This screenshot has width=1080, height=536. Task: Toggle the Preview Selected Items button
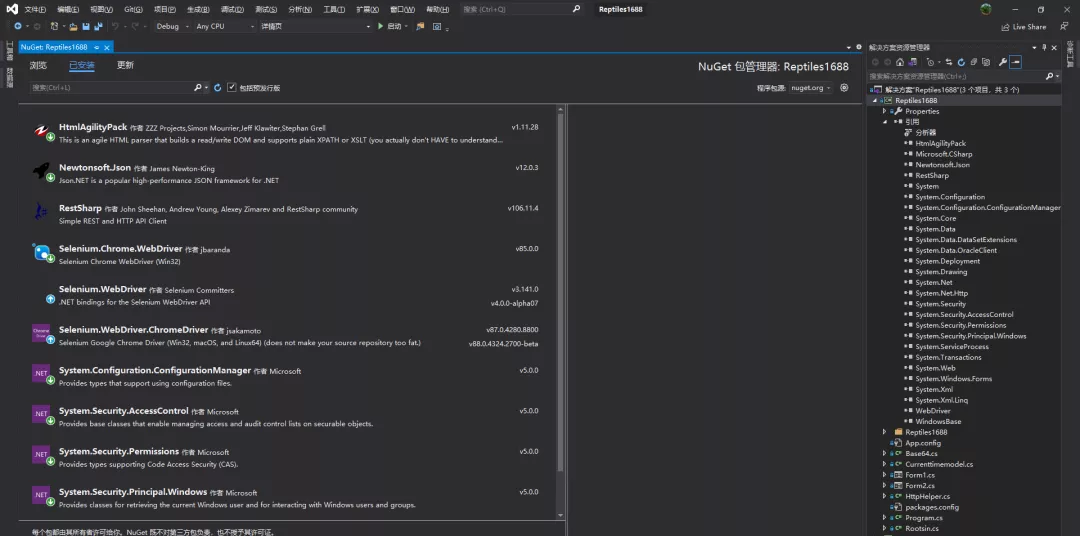click(1015, 62)
